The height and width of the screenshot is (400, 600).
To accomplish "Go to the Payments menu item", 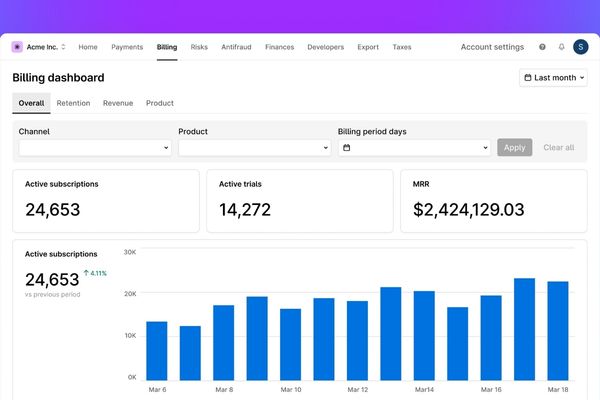I will point(127,47).
